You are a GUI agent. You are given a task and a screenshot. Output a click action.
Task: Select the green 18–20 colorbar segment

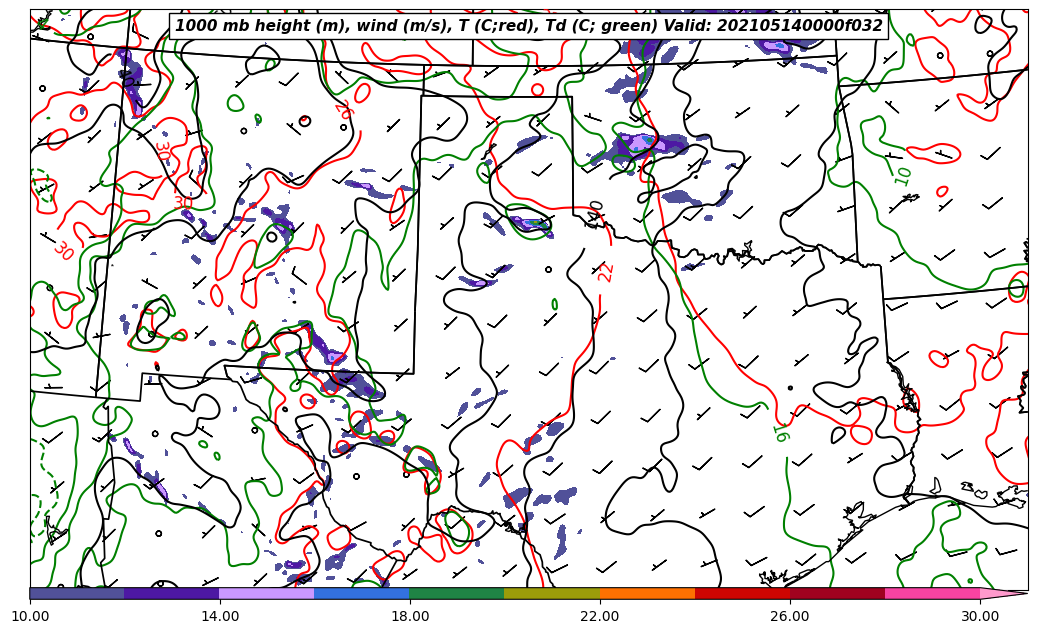tap(457, 593)
